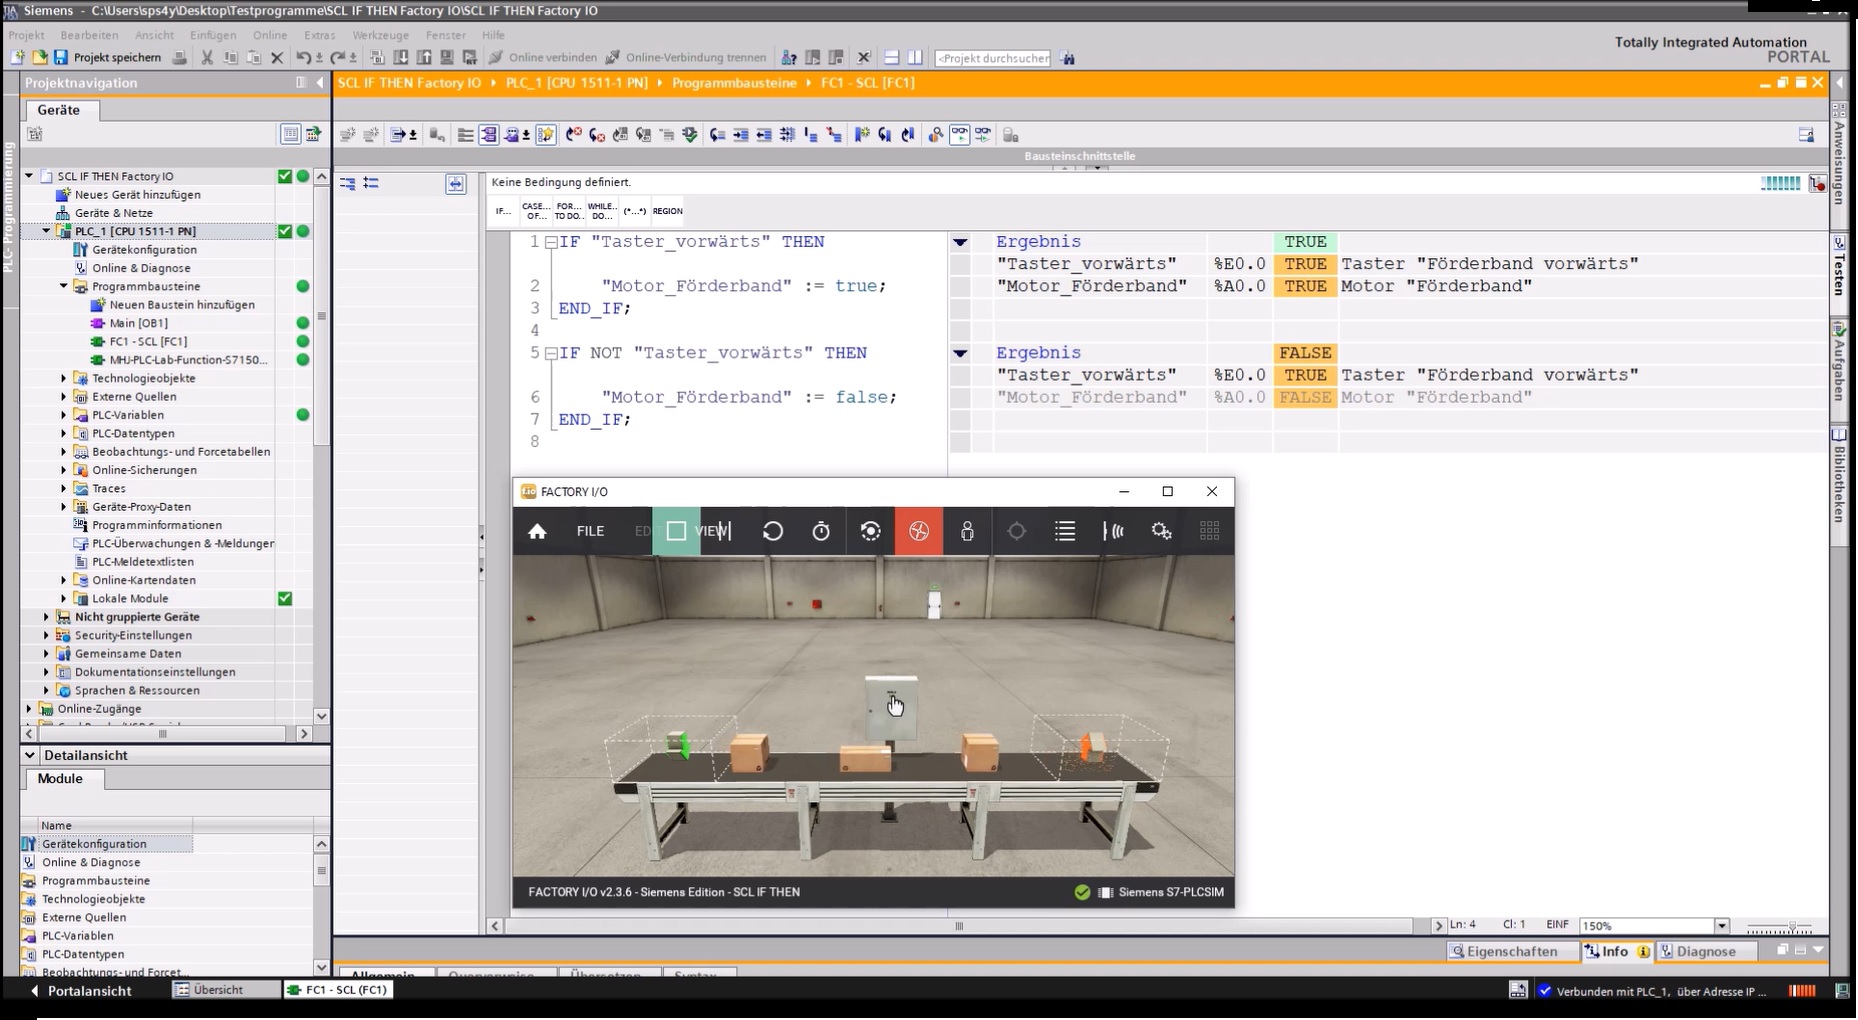Insert IF statement template

point(503,211)
